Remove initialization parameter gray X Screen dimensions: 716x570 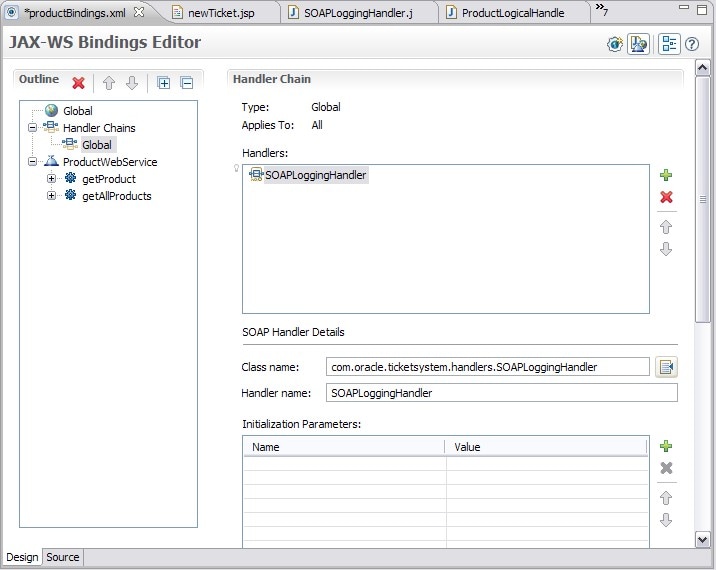(666, 468)
